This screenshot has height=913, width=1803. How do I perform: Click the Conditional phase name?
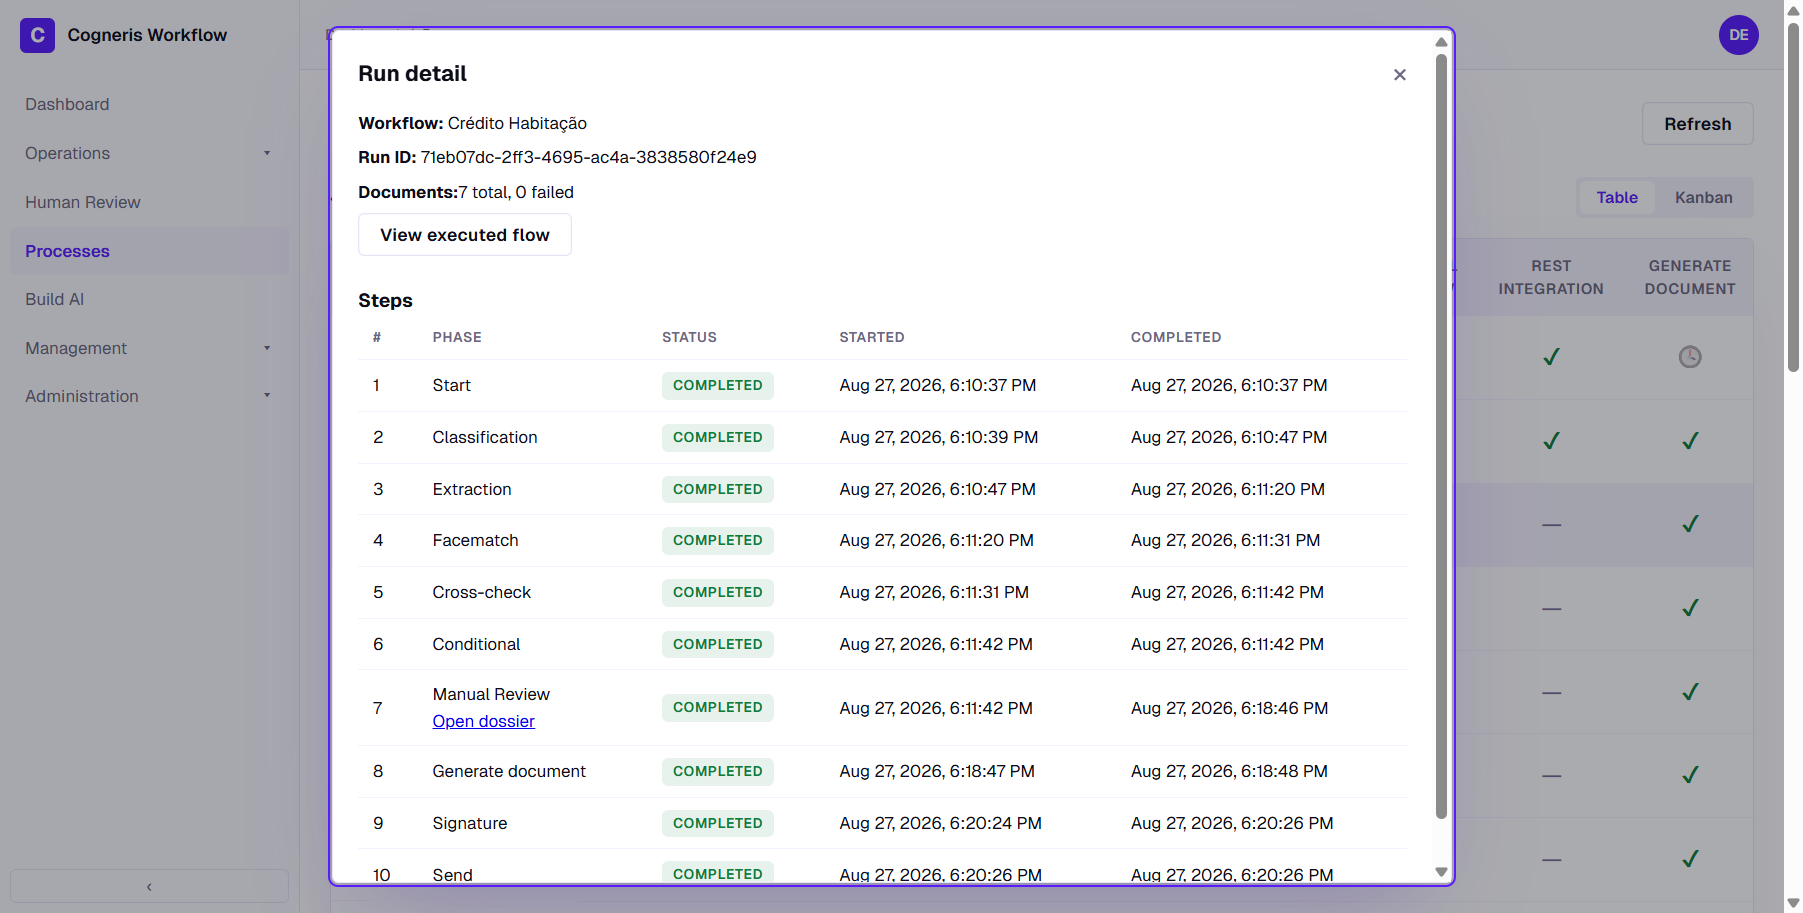(x=476, y=644)
